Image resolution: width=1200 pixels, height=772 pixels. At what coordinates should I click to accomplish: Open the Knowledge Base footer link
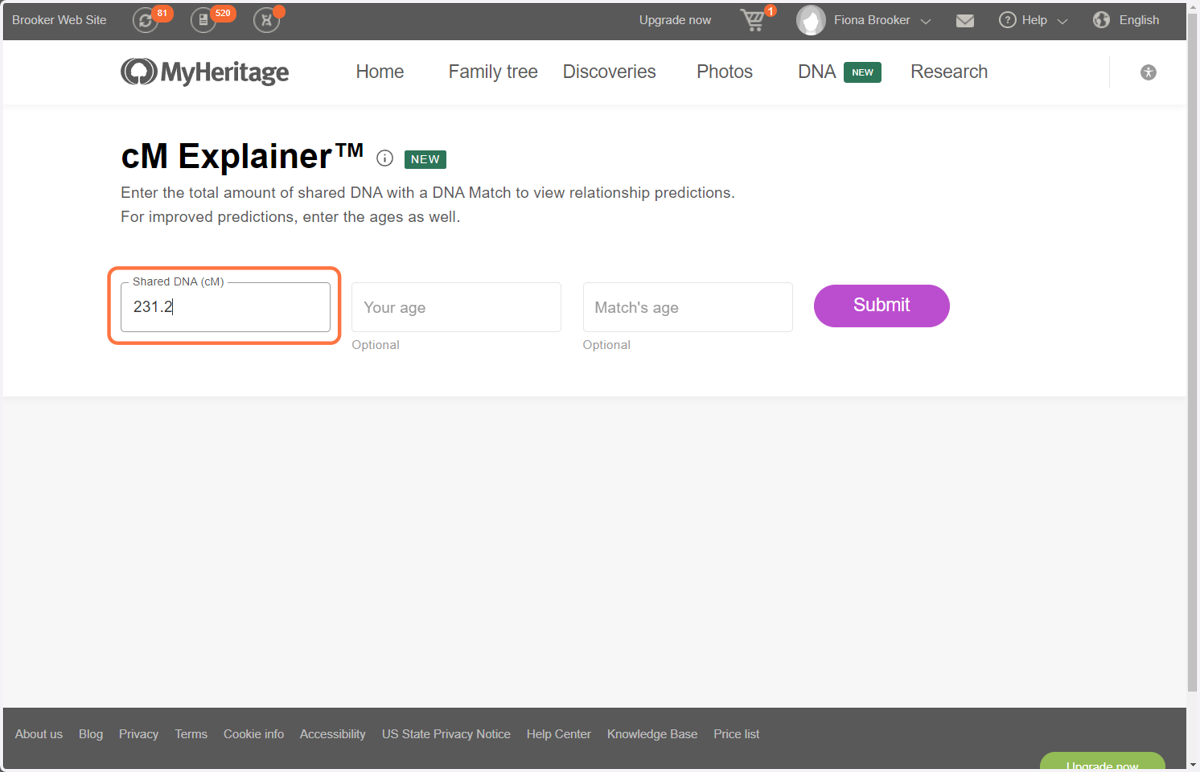pyautogui.click(x=652, y=734)
